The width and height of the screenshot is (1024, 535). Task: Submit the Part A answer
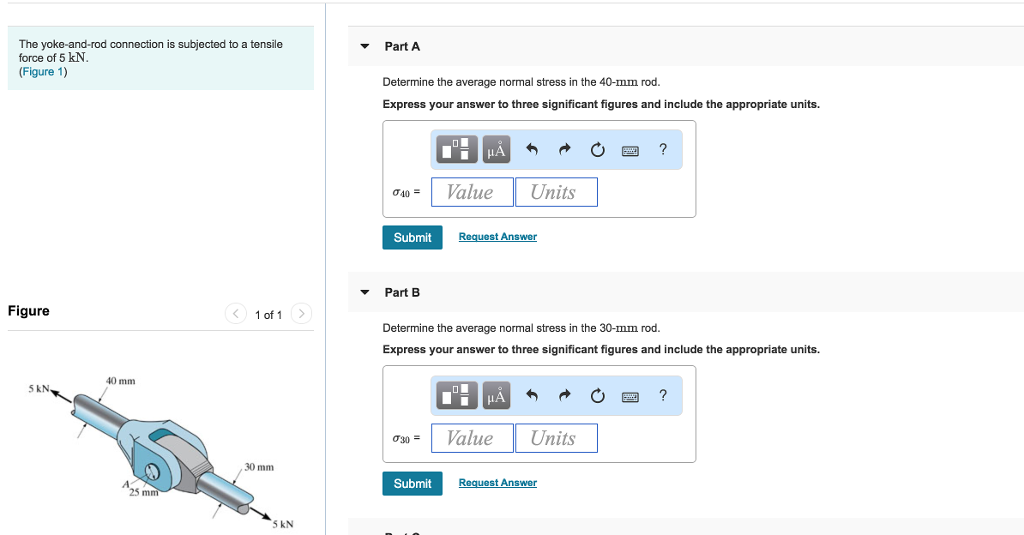click(412, 237)
